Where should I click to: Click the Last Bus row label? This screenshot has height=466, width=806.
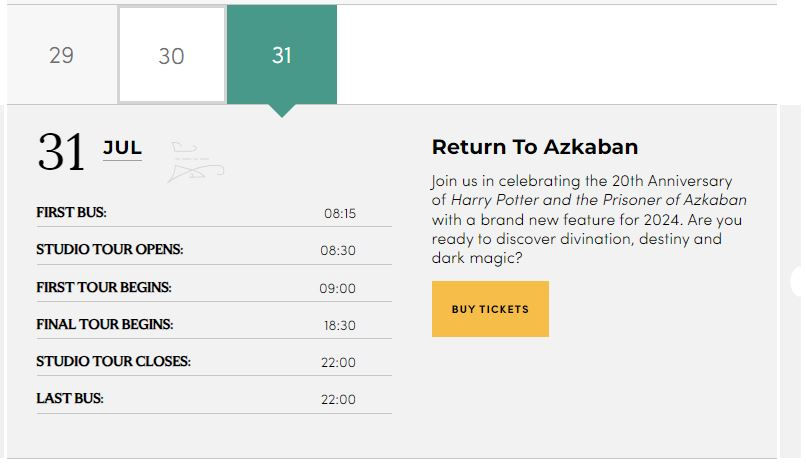(69, 398)
